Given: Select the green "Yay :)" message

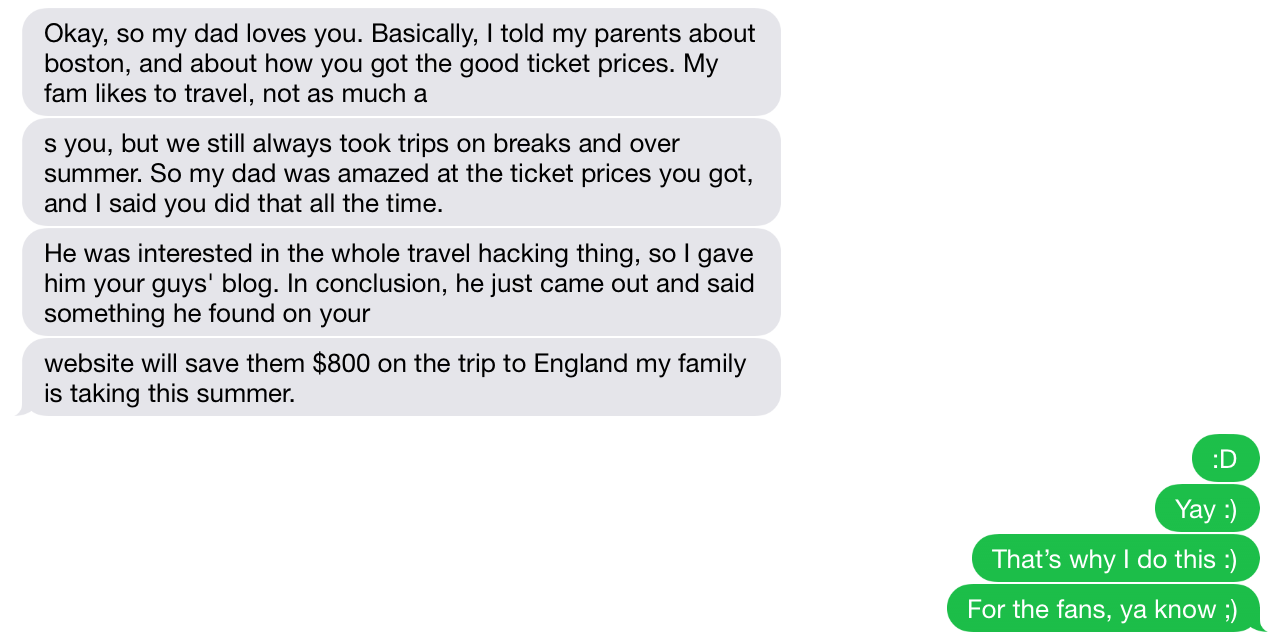Looking at the screenshot, I should point(1206,509).
